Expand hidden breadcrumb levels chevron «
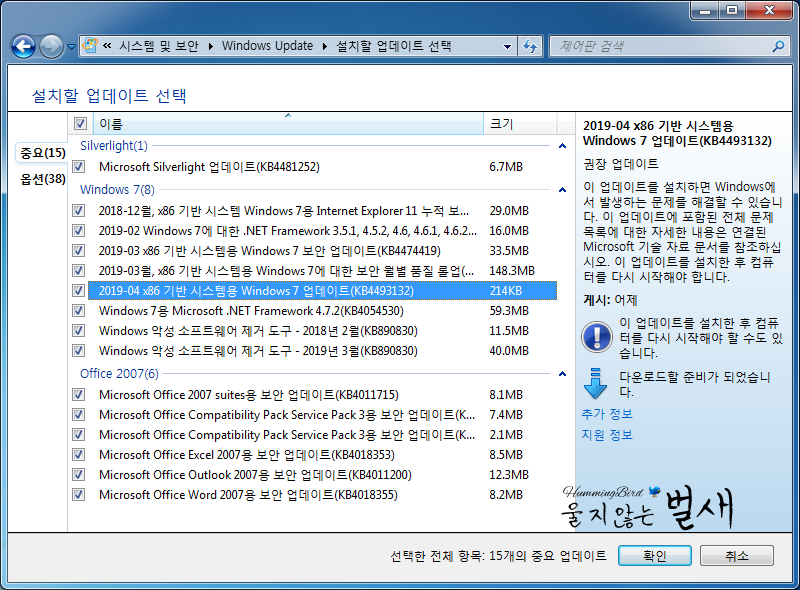This screenshot has height=590, width=800. [107, 46]
